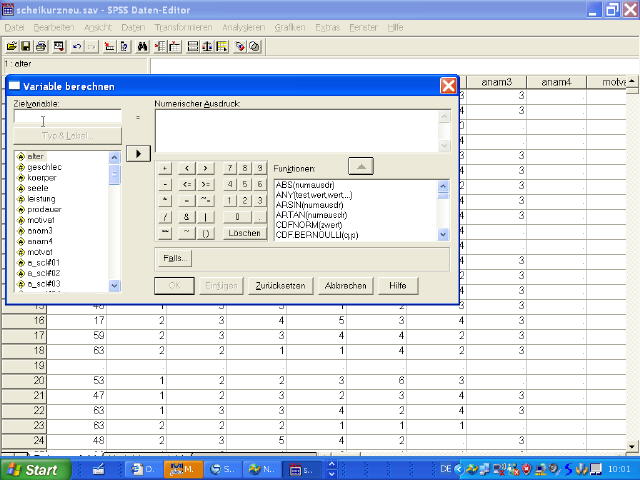The image size is (640, 480).
Task: Select the variable 'geschlec' in the list
Action: pyautogui.click(x=45, y=167)
